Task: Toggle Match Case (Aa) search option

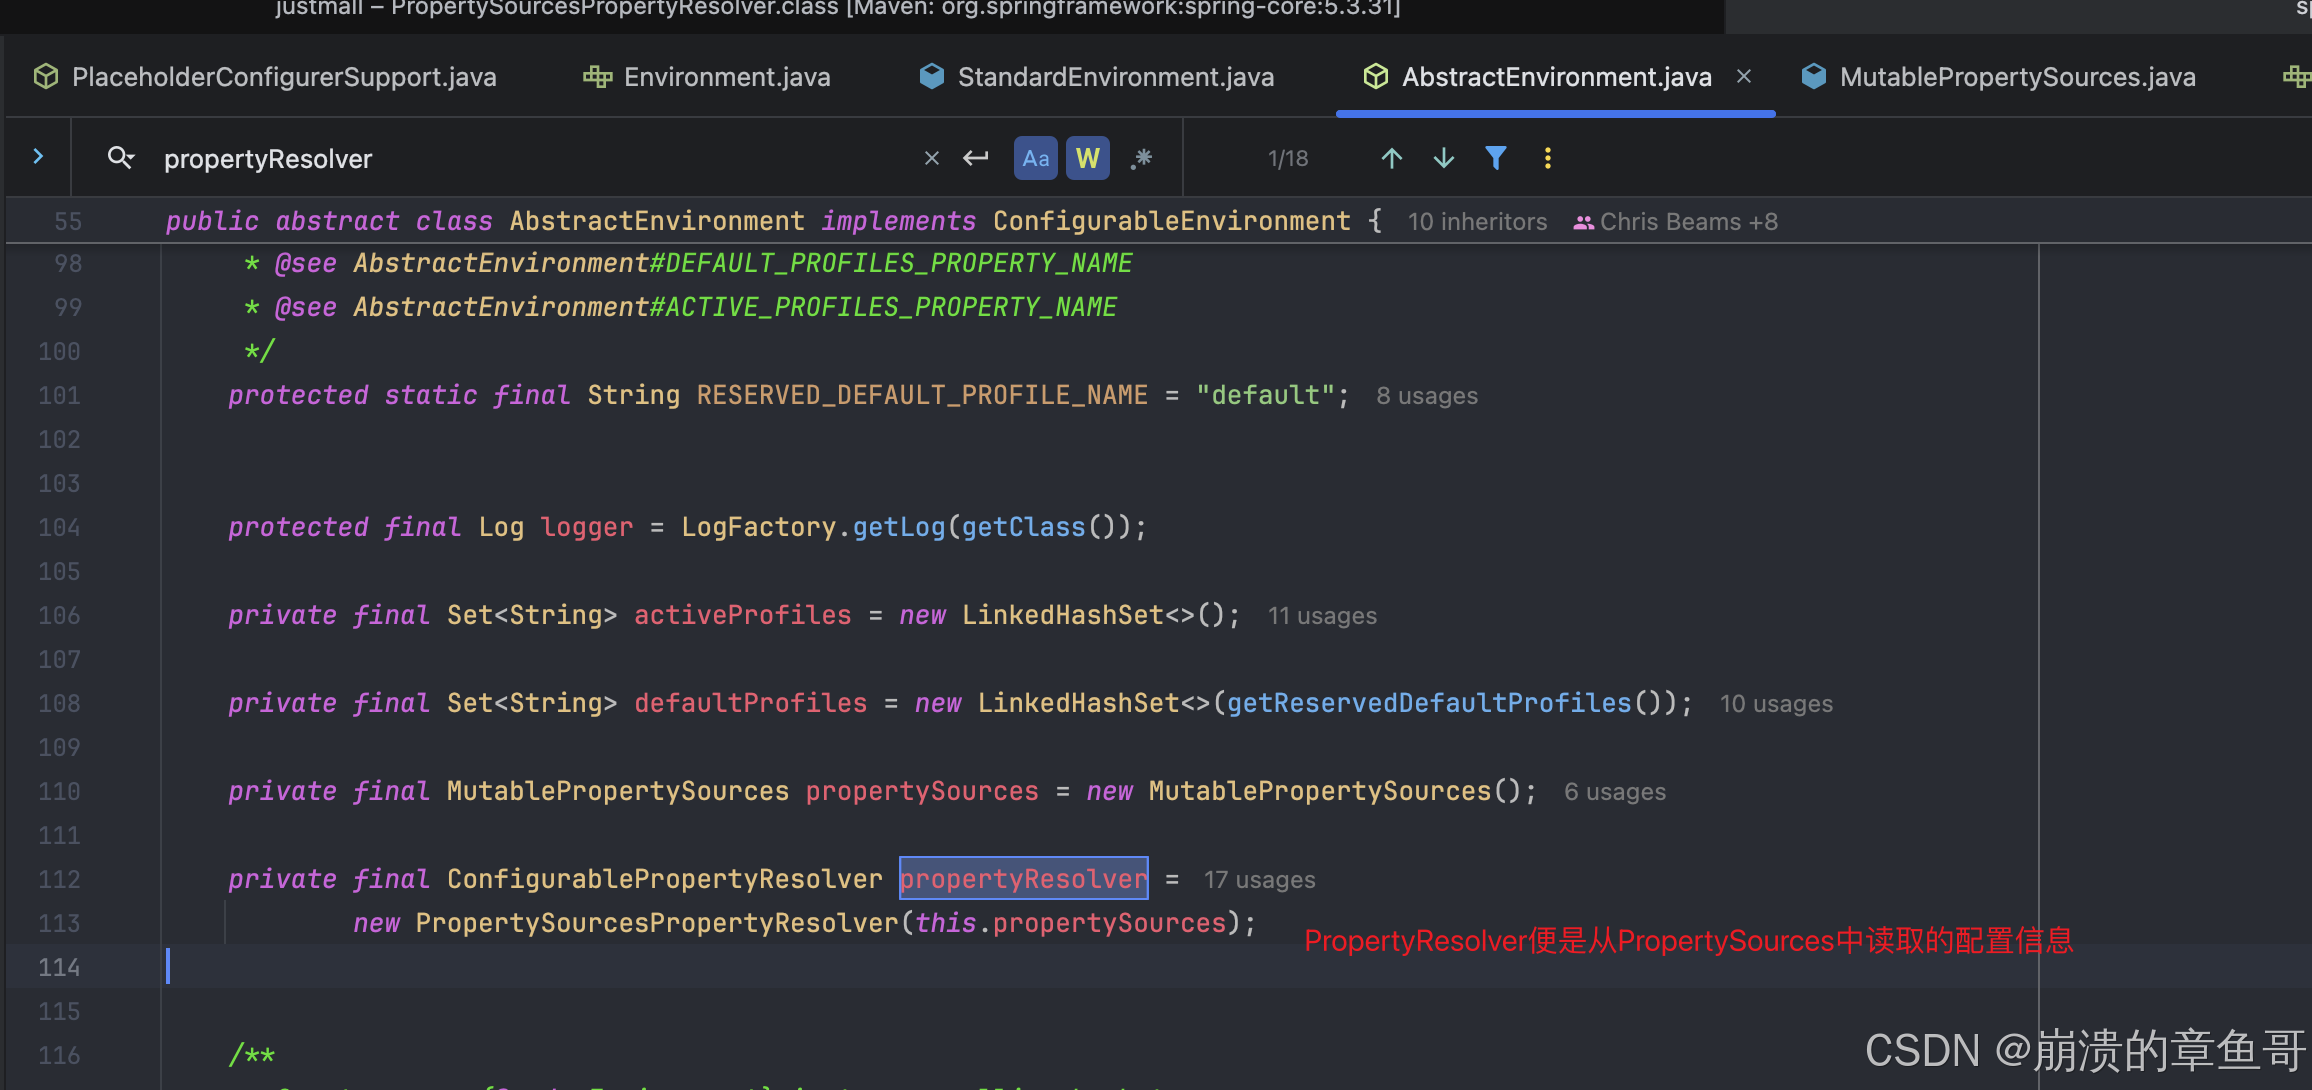Action: [x=1035, y=158]
